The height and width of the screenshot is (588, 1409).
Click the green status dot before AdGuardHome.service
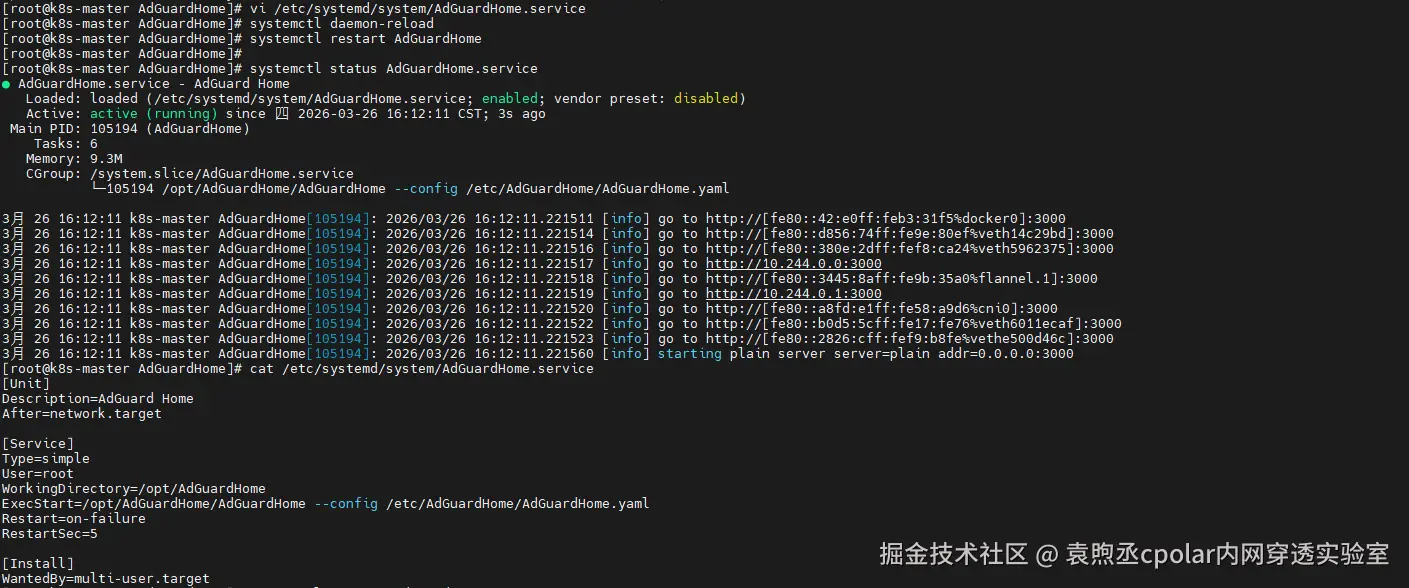click(6, 84)
